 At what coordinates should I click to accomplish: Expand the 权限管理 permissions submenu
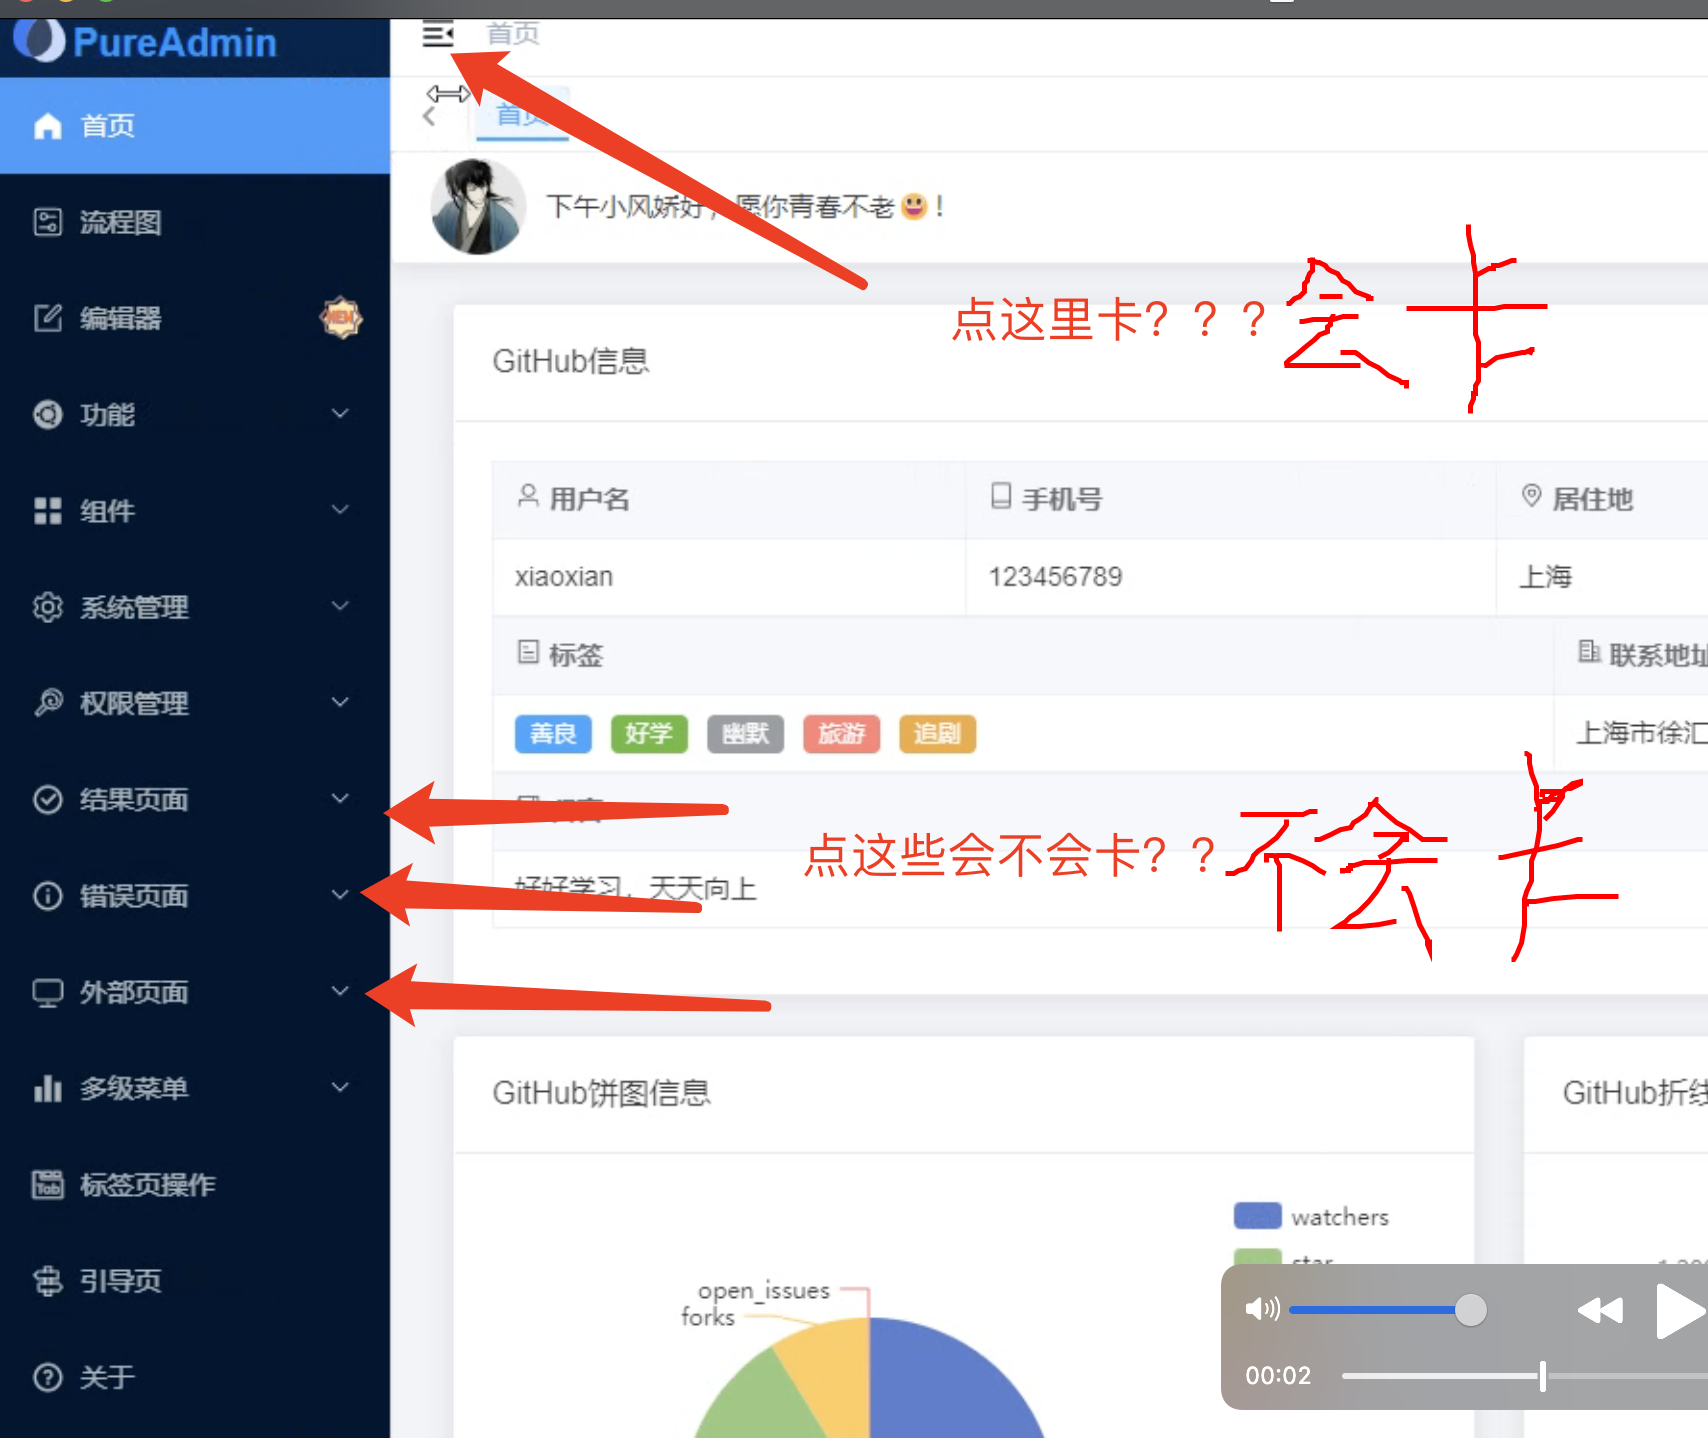coord(340,702)
